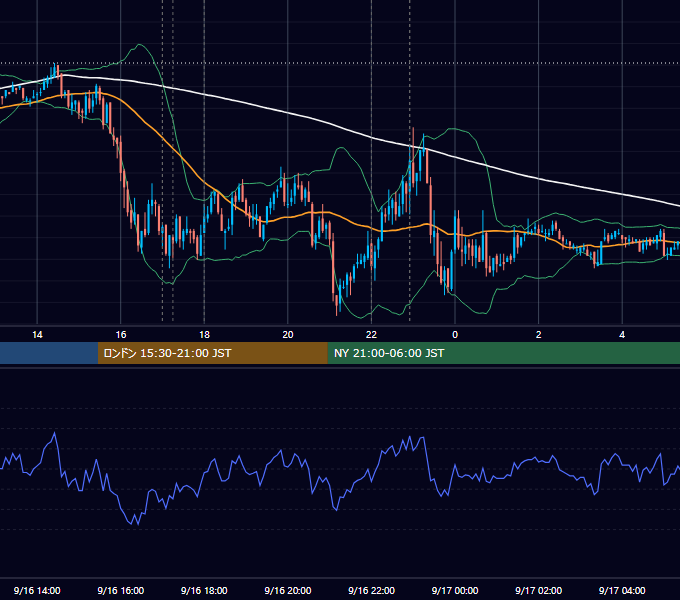Click the 18 hour axis label
Screen dimensions: 680x600
pos(204,335)
